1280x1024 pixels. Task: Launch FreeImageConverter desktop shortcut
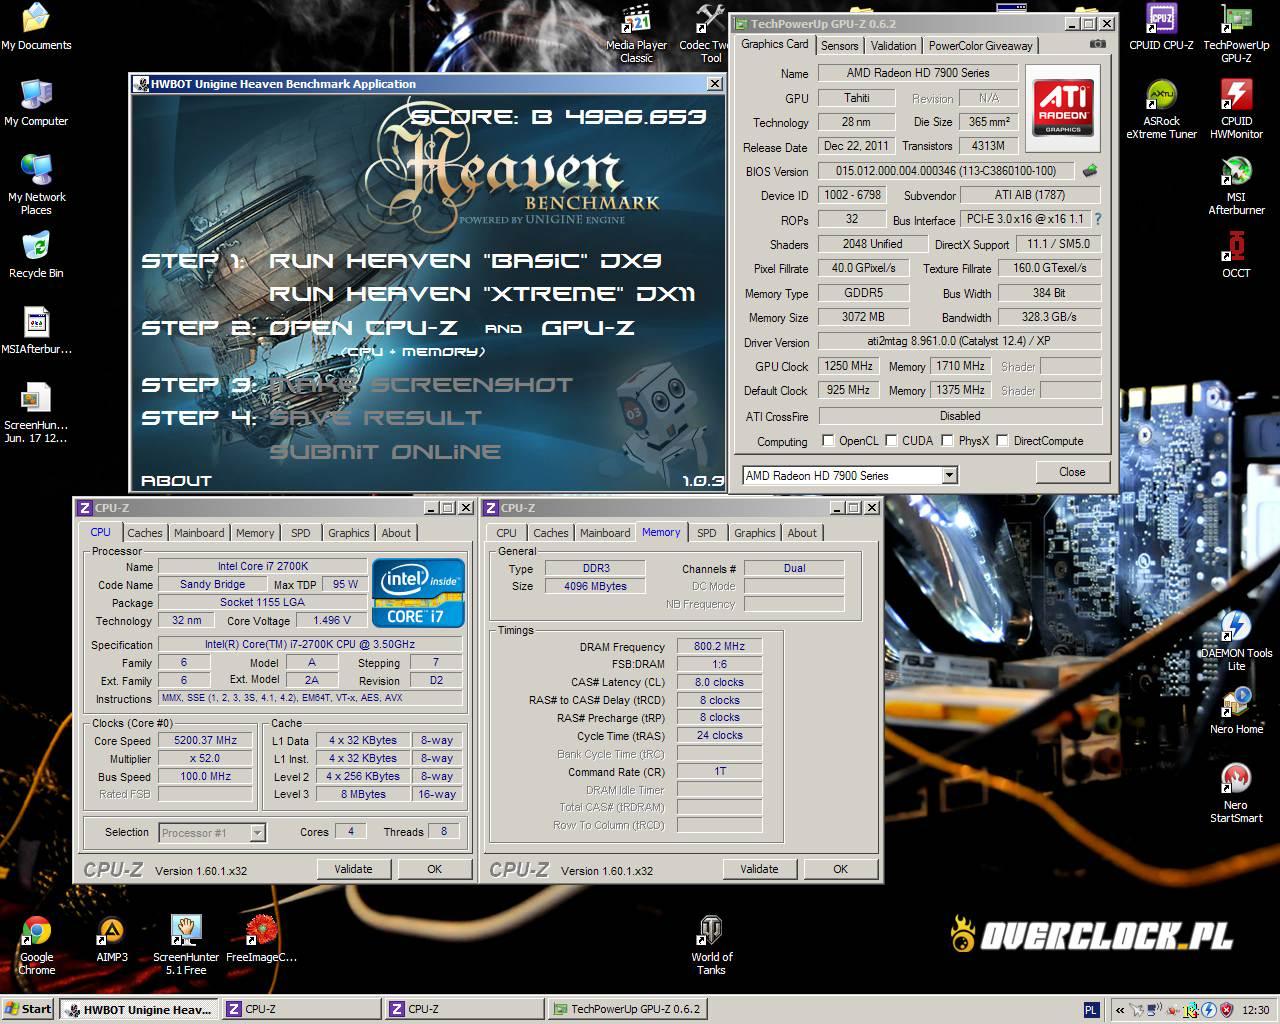[x=261, y=939]
